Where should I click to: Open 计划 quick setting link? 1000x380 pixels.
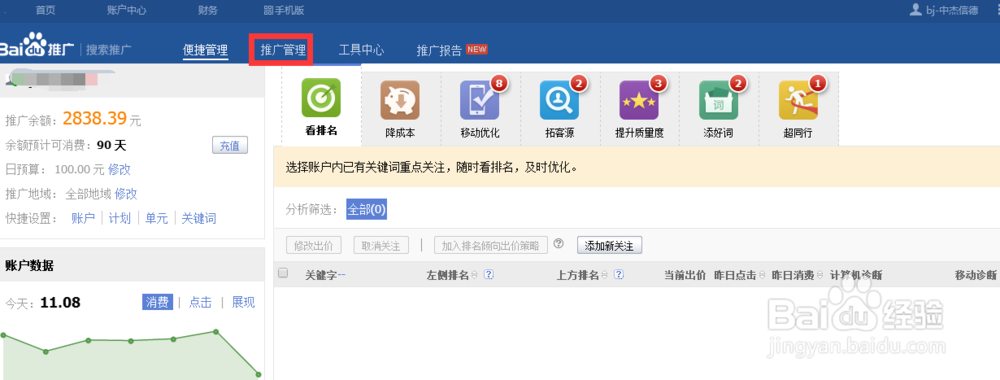(119, 218)
